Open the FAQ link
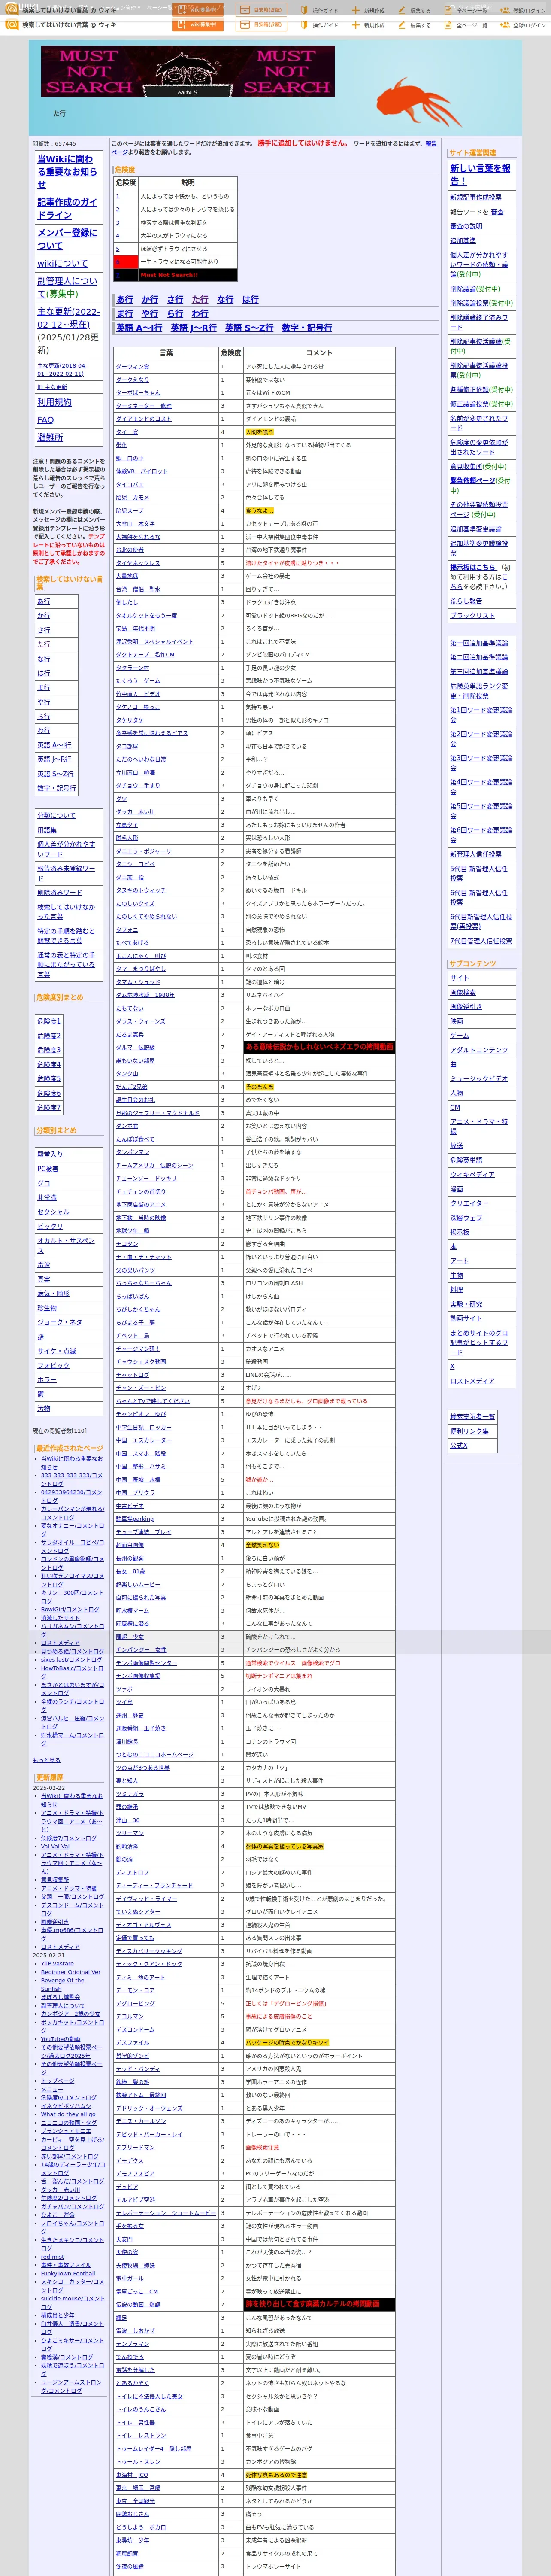Image resolution: width=551 pixels, height=2576 pixels. [x=45, y=420]
